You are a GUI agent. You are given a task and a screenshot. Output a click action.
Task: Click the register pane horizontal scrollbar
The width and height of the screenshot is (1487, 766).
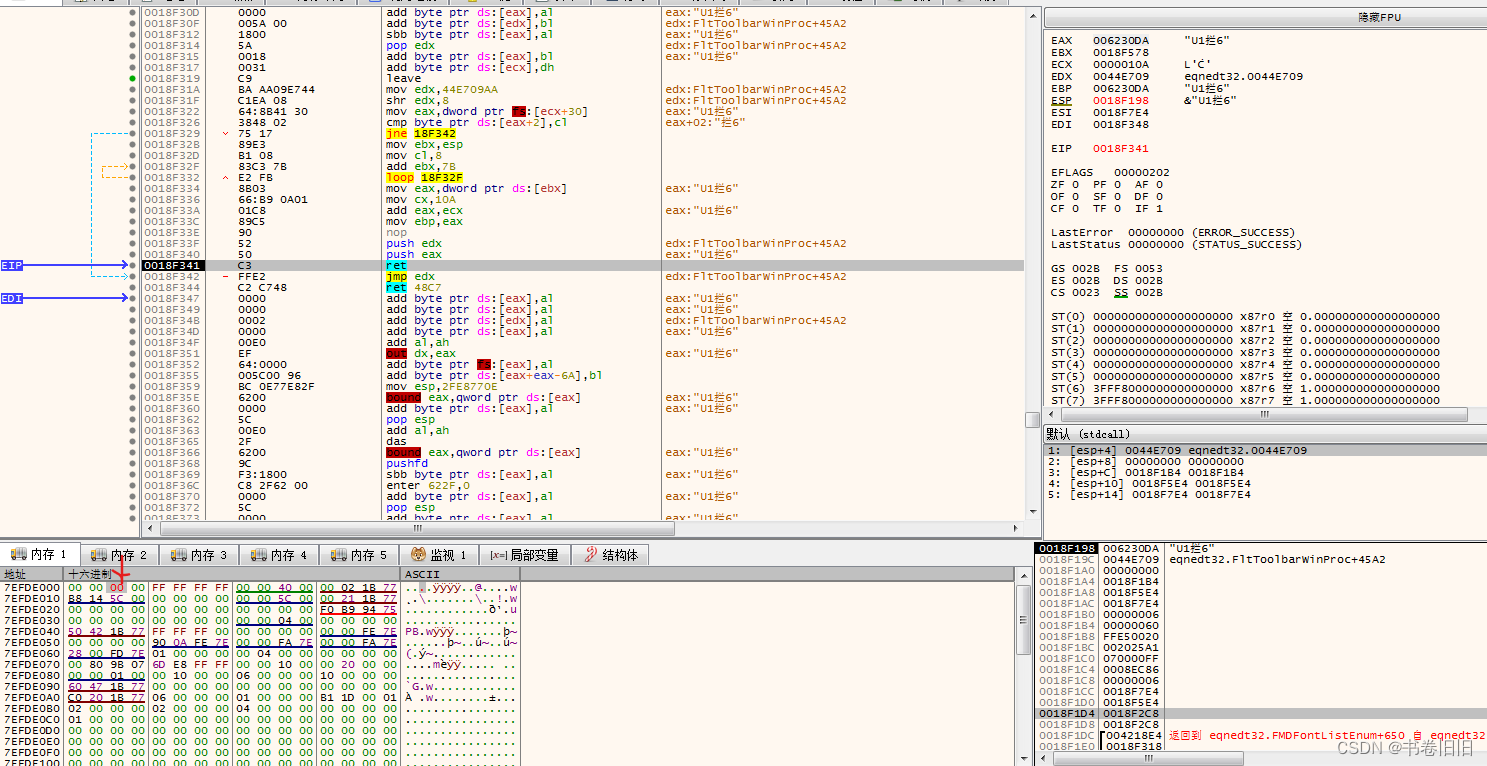click(x=1263, y=414)
